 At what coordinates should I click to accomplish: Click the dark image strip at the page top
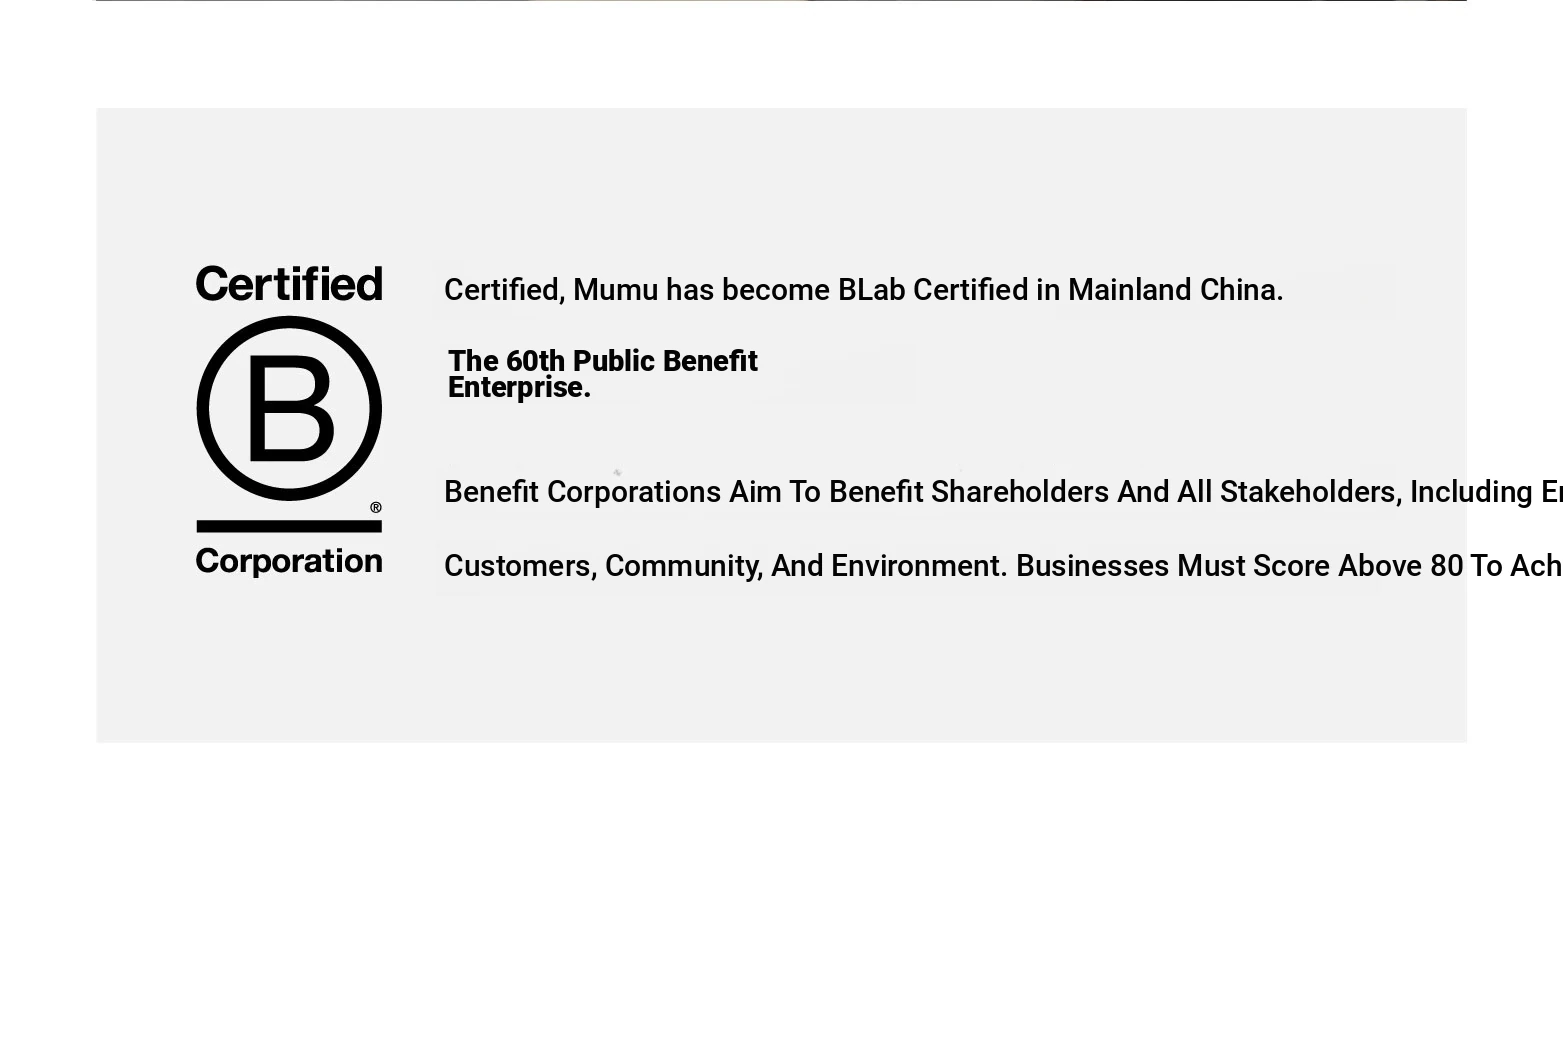pos(781,0)
